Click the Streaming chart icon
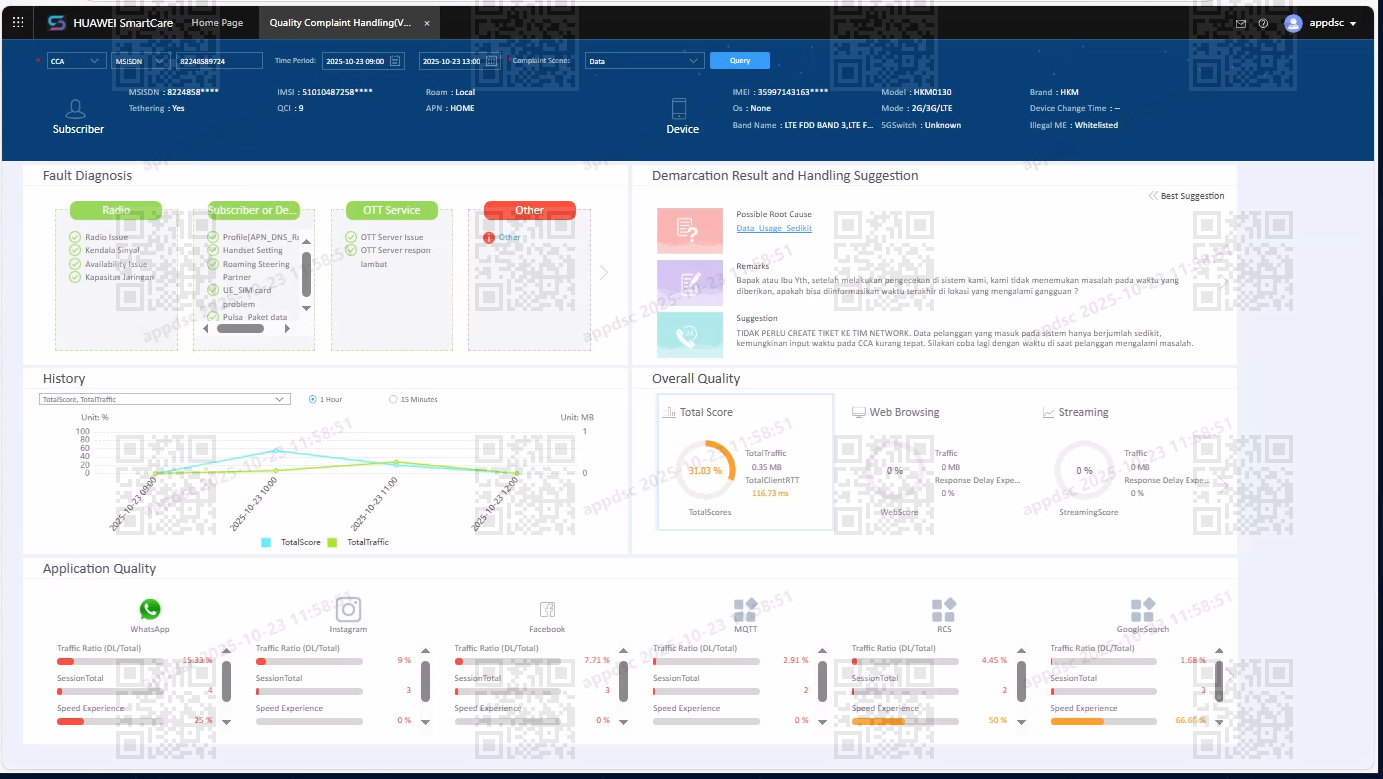The image size is (1383, 779). click(1048, 412)
